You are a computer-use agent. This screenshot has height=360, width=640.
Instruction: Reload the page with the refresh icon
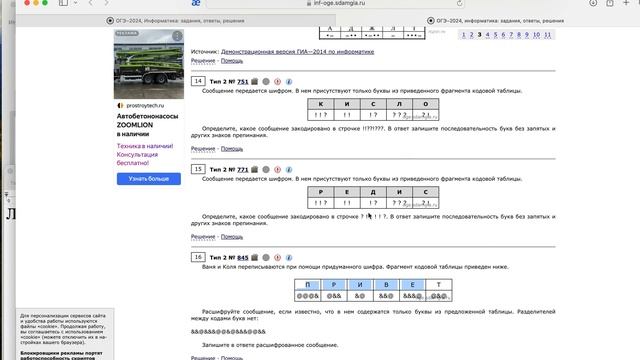[460, 3]
